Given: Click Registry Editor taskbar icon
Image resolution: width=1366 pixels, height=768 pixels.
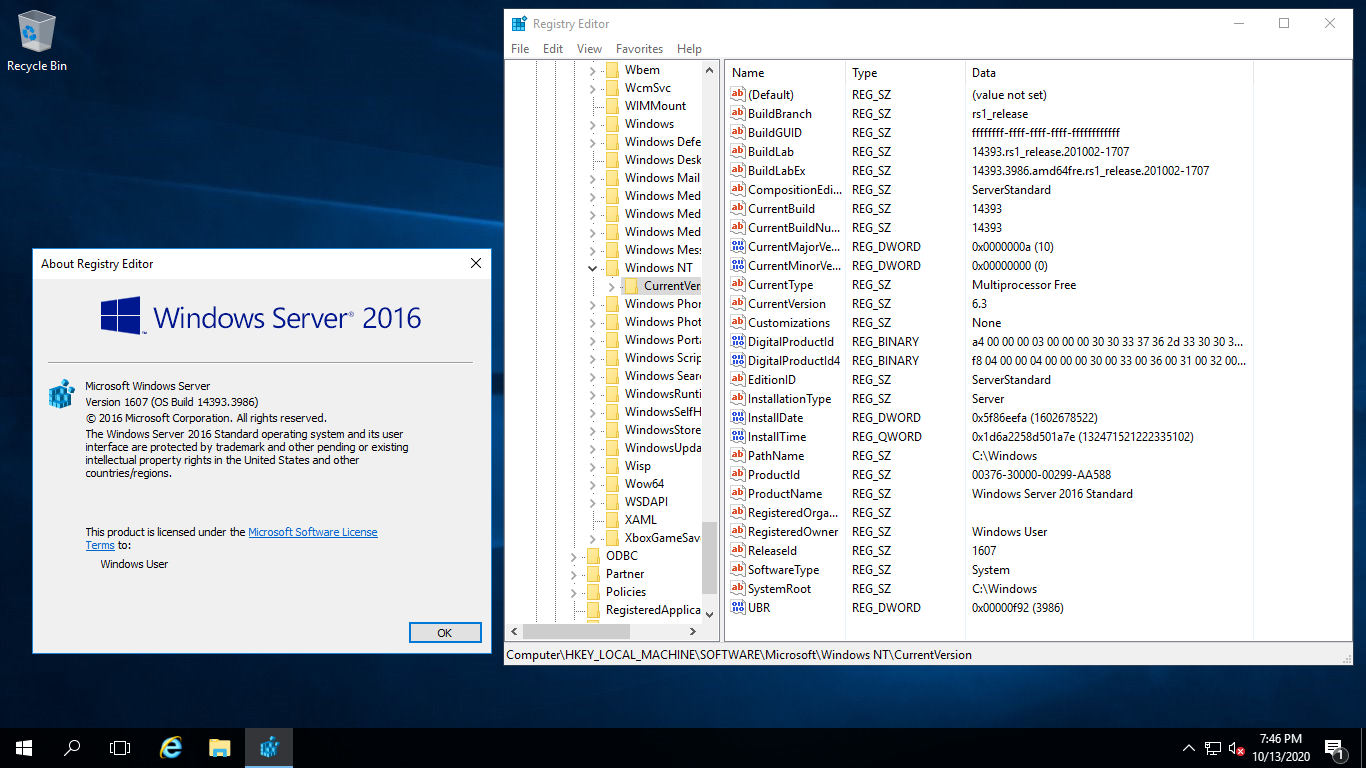Looking at the screenshot, I should point(268,747).
